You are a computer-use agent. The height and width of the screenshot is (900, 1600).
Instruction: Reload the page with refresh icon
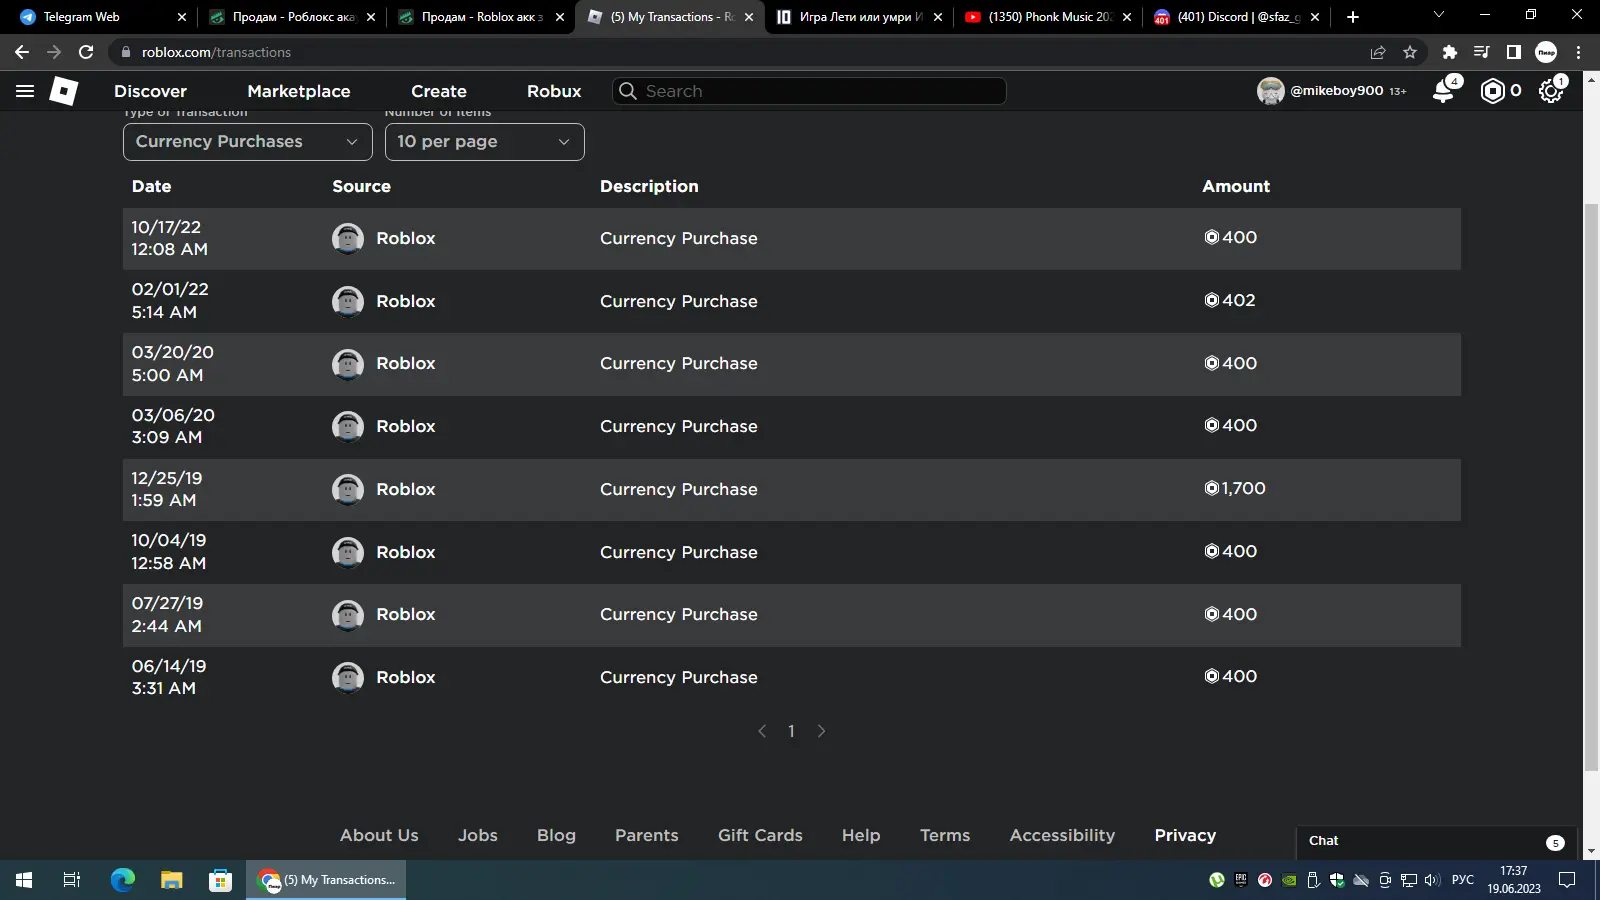pos(86,52)
